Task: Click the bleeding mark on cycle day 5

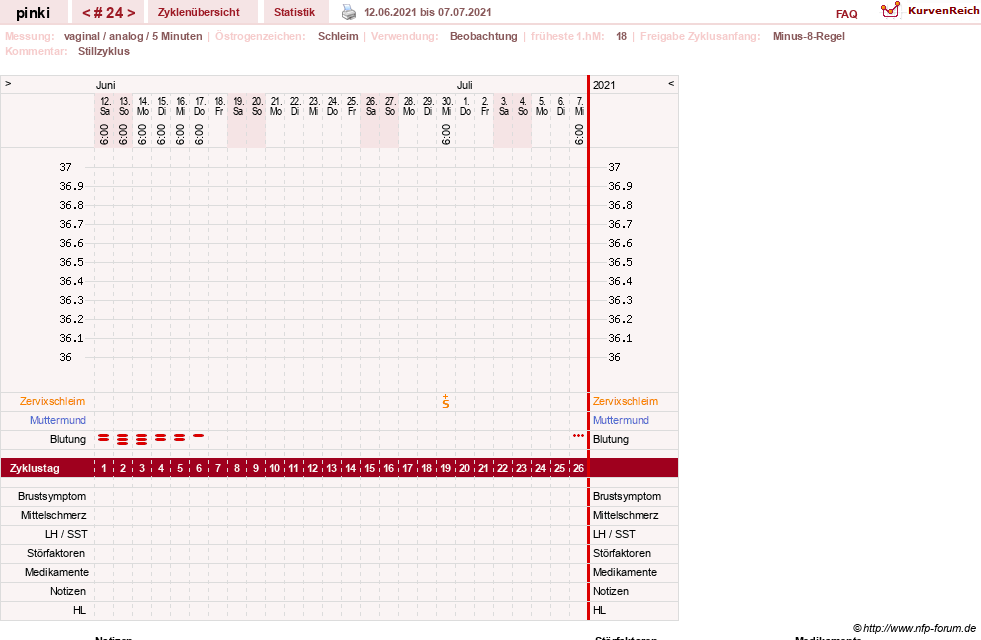Action: (x=180, y=438)
